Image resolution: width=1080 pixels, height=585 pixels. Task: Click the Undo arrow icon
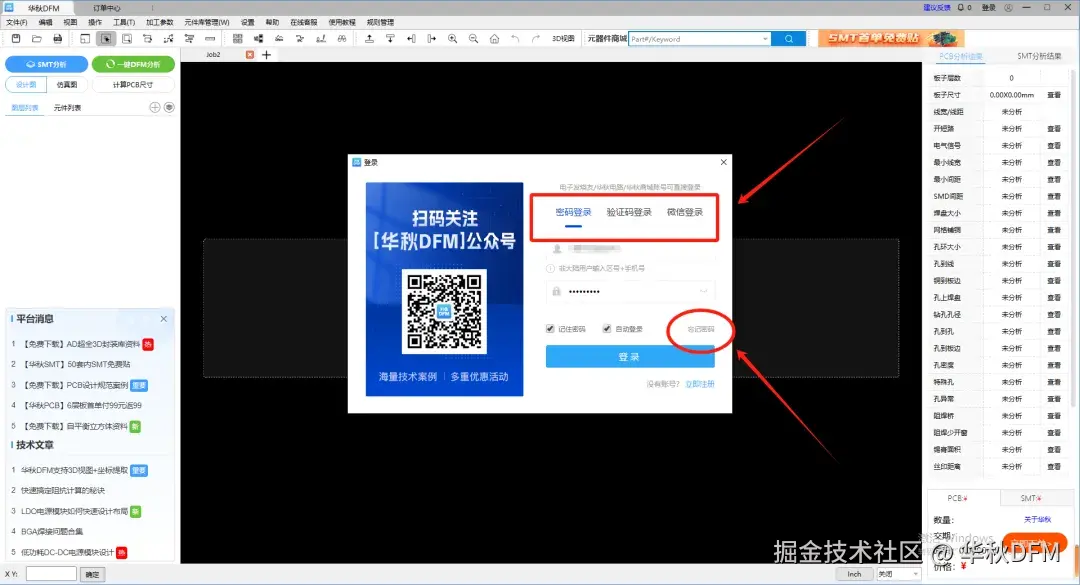pyautogui.click(x=515, y=38)
